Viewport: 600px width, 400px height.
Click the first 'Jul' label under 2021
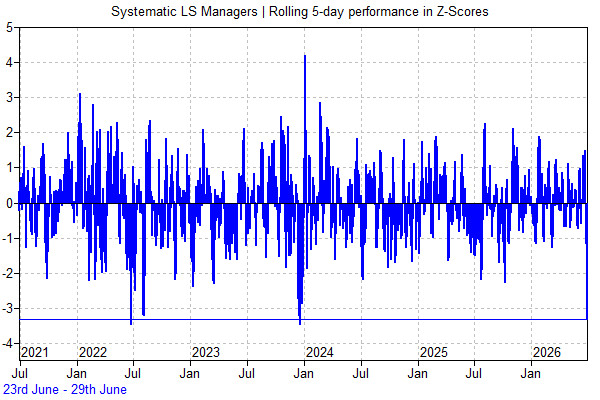[20, 373]
